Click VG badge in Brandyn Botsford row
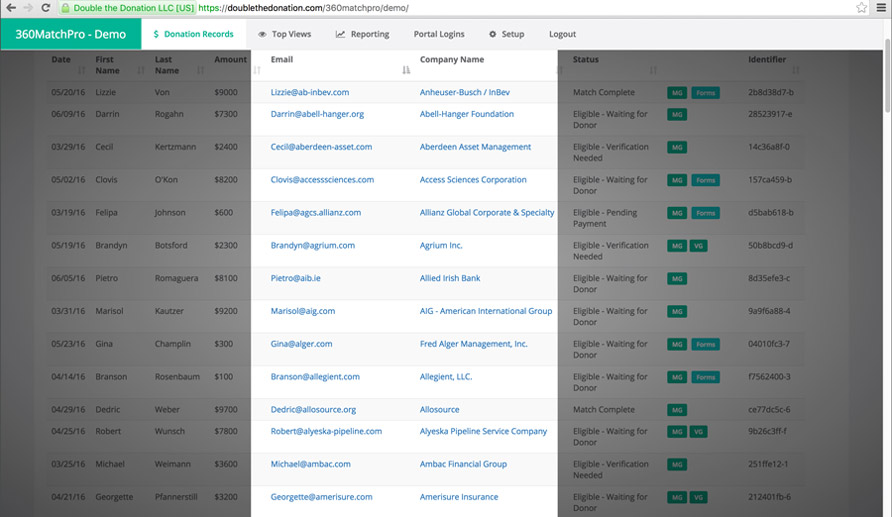 point(699,246)
